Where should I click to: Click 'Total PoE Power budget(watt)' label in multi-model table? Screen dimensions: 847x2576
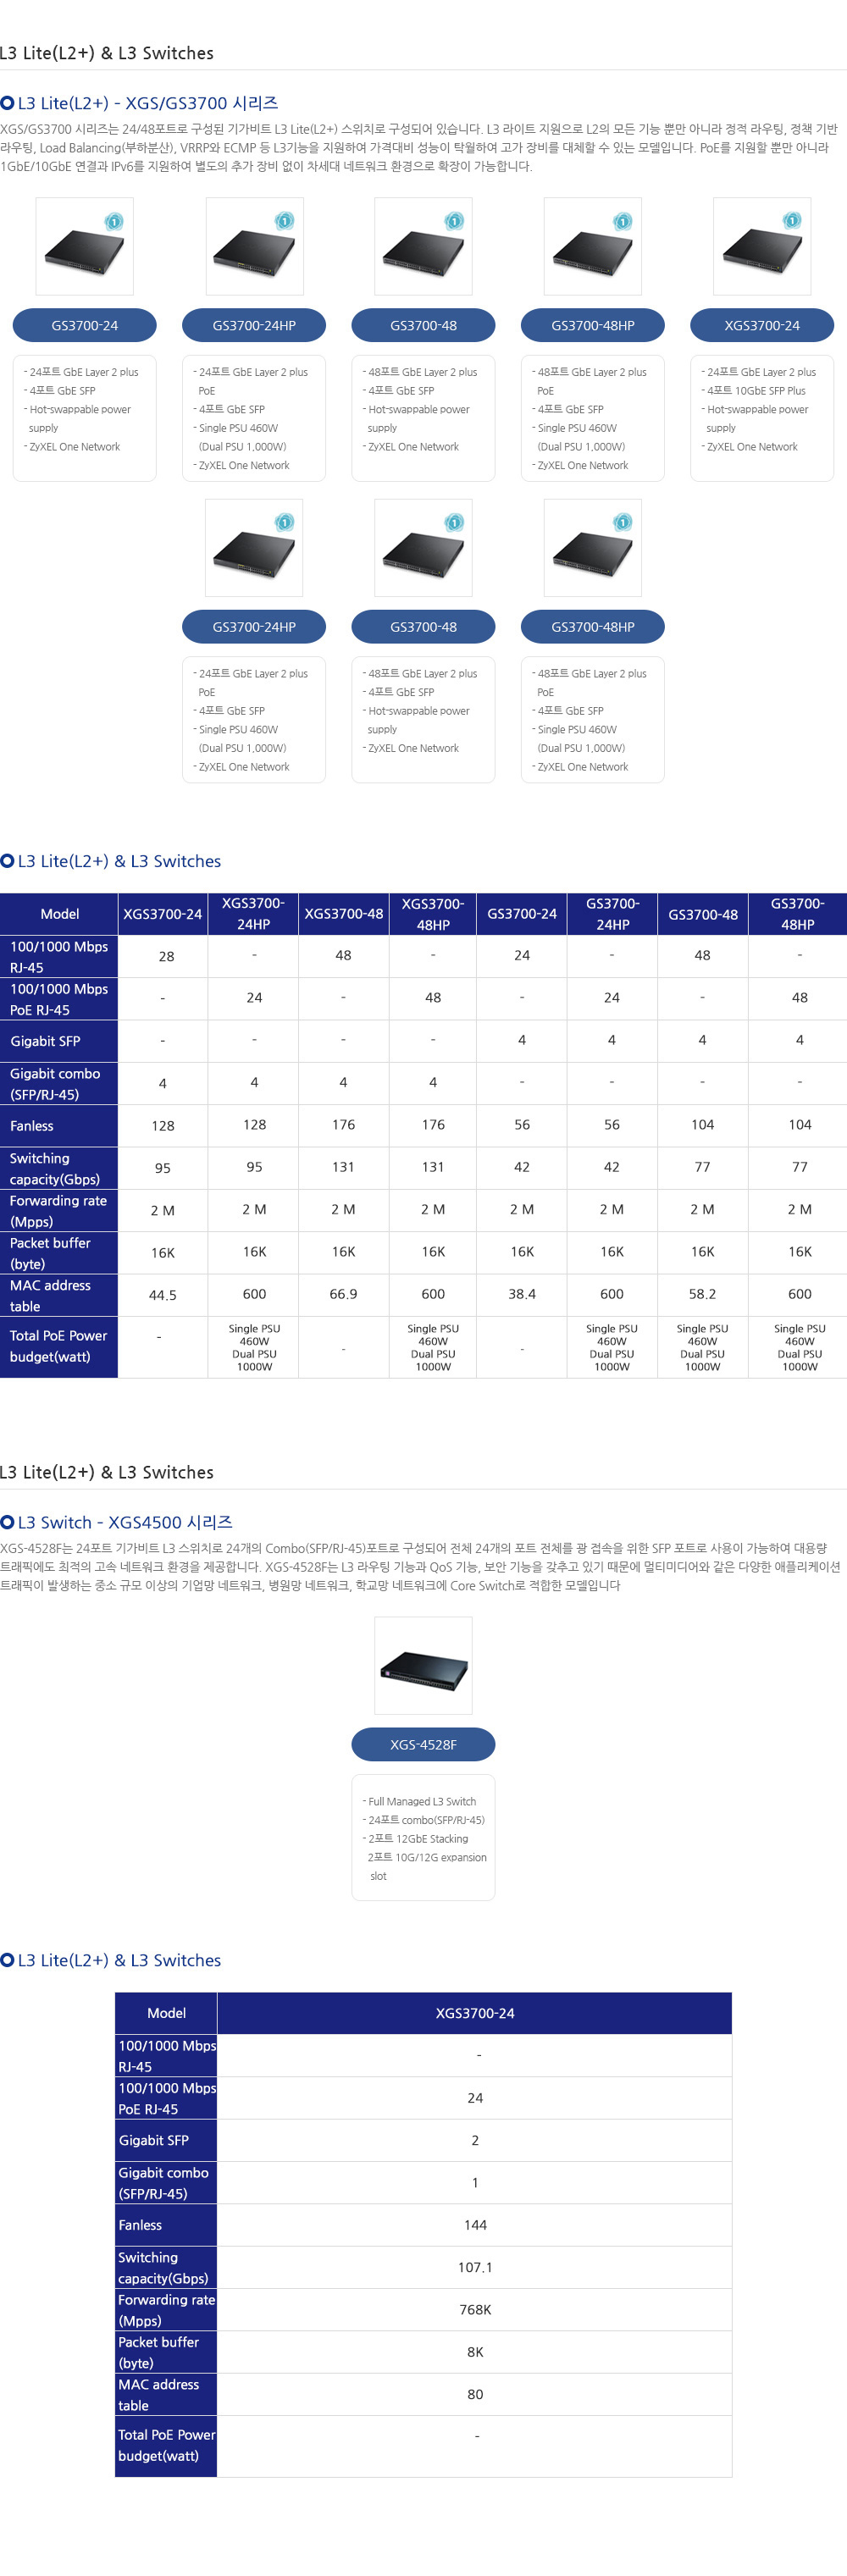[x=59, y=1346]
